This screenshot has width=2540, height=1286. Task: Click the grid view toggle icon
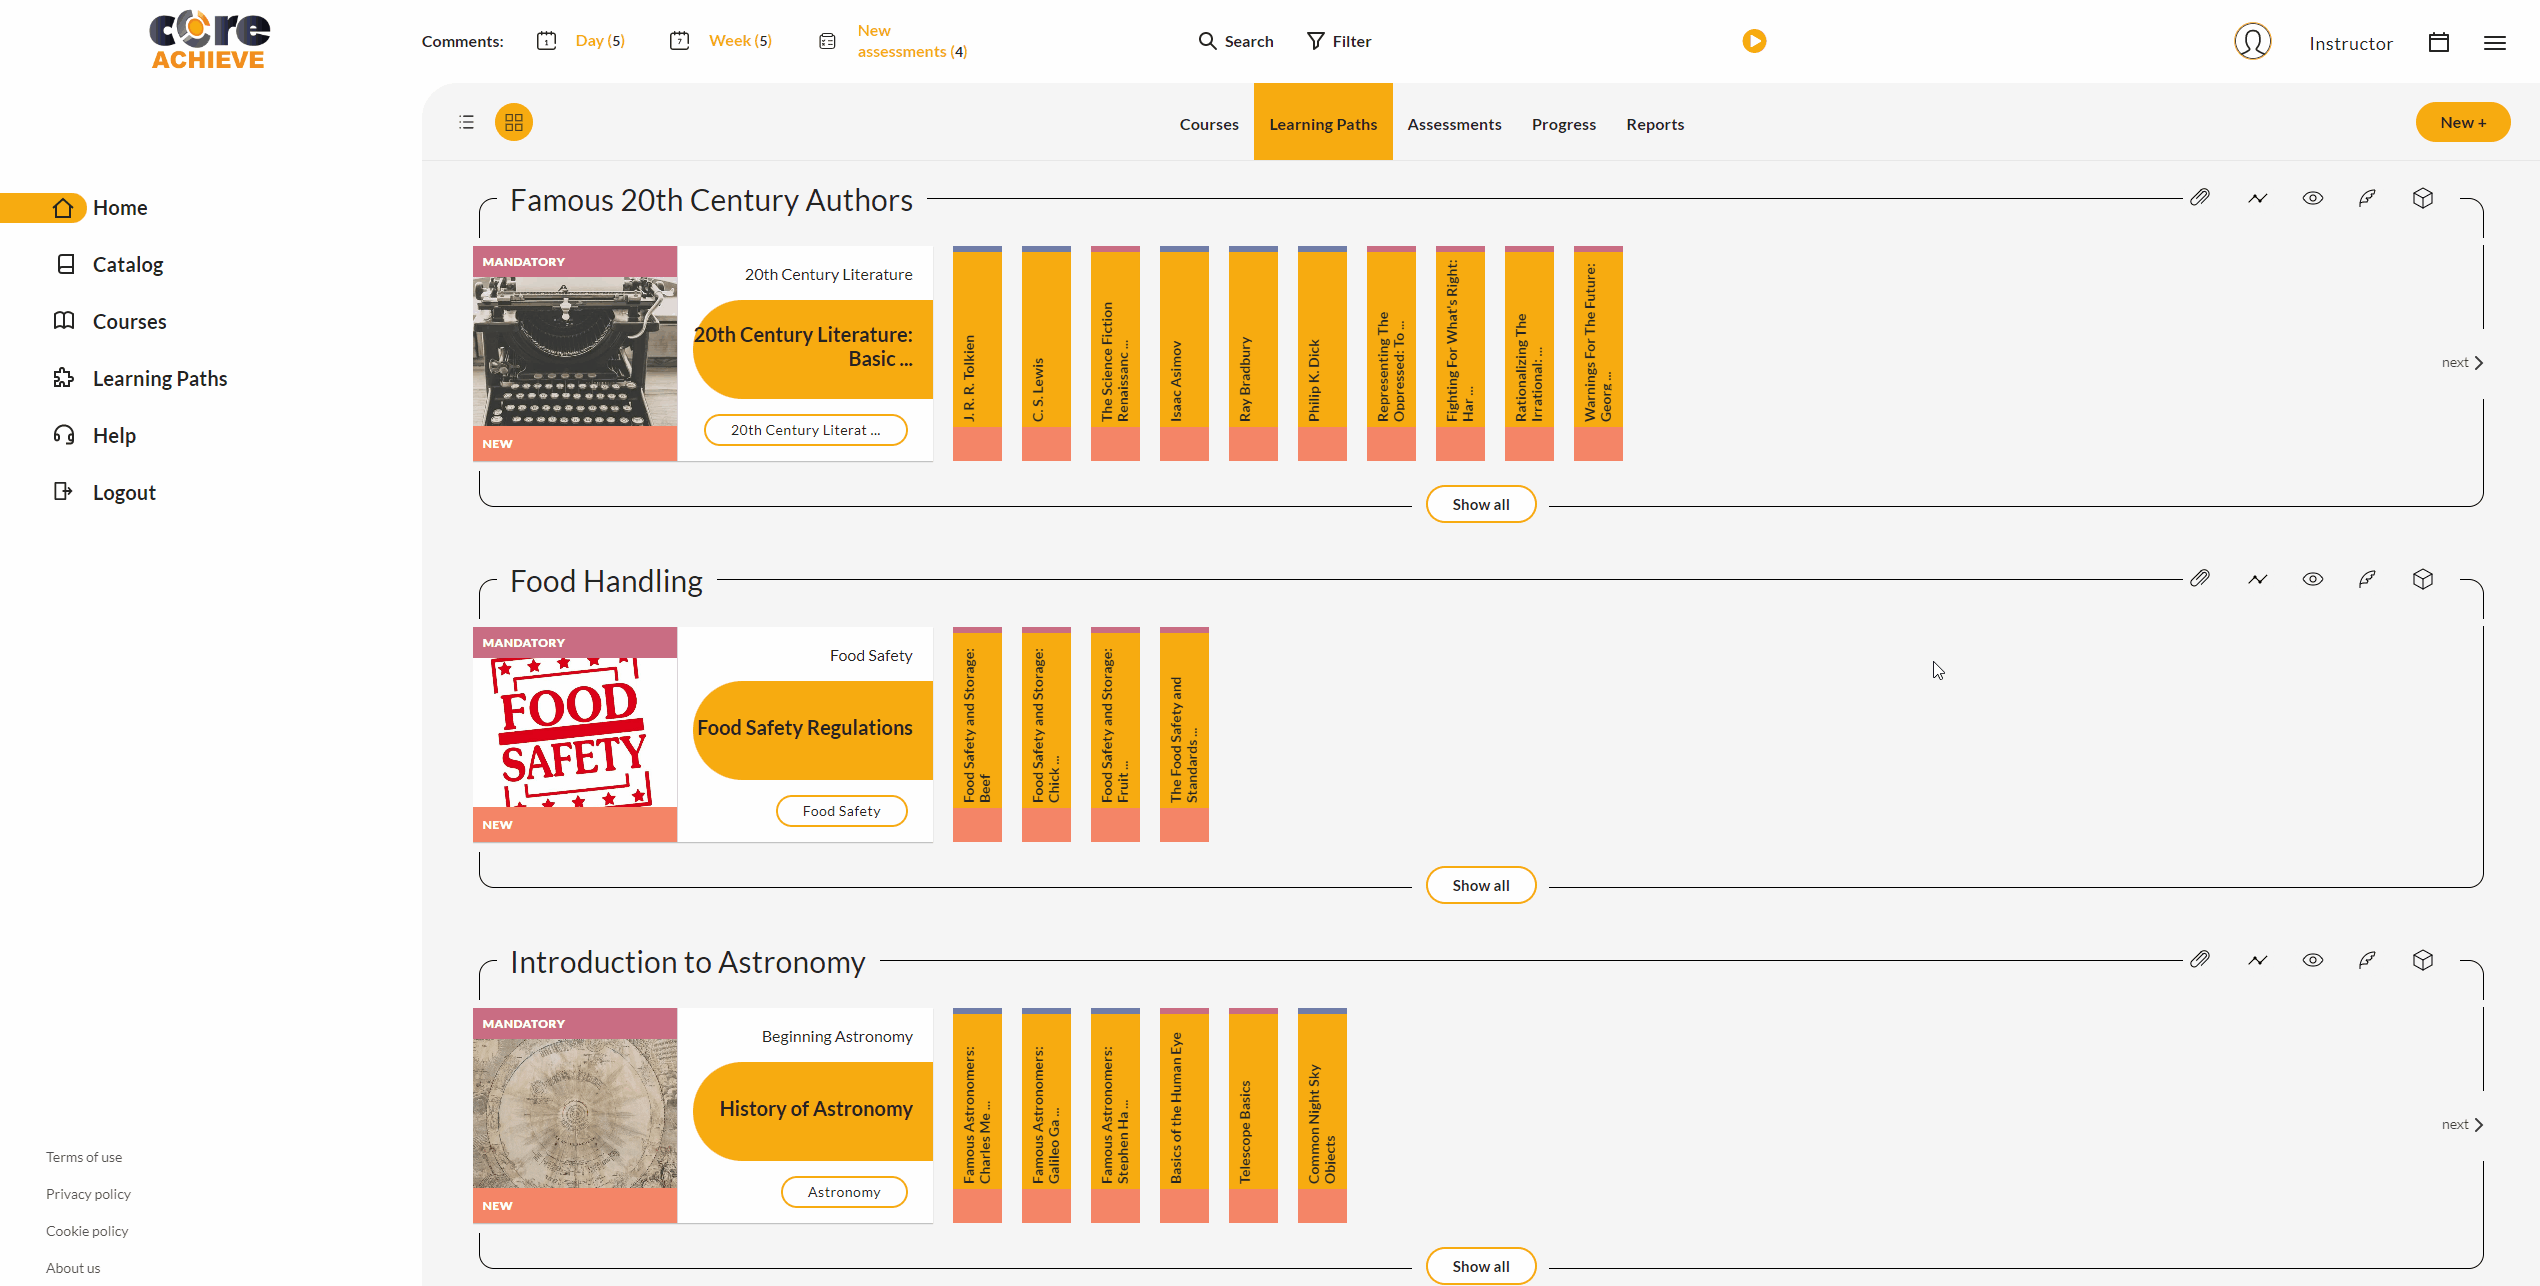point(515,121)
